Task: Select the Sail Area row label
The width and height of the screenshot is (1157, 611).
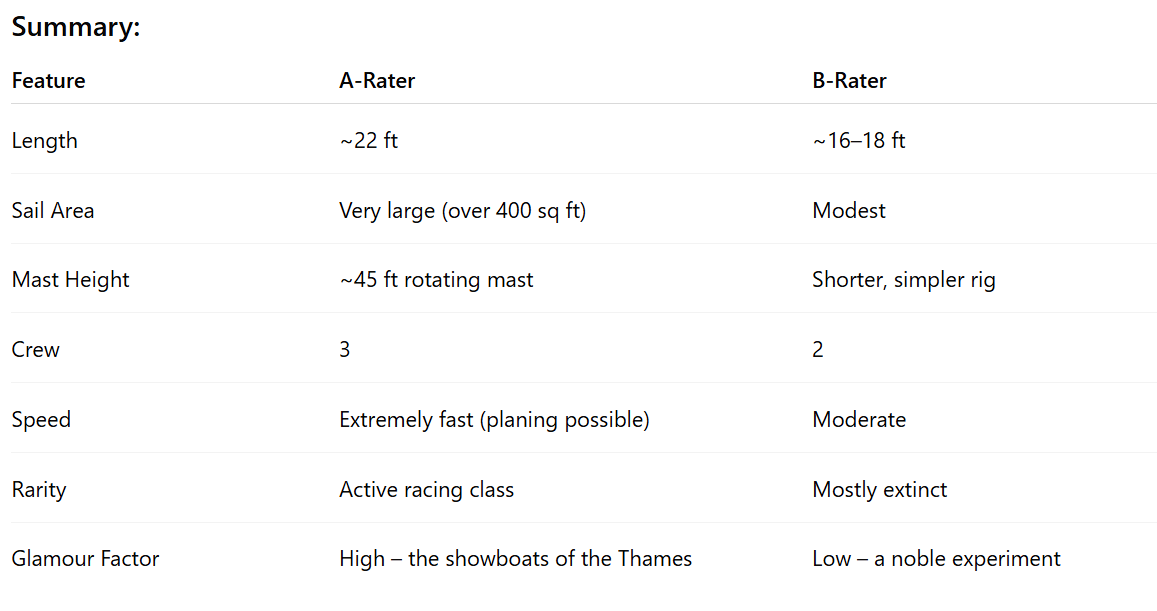Action: pyautogui.click(x=53, y=211)
